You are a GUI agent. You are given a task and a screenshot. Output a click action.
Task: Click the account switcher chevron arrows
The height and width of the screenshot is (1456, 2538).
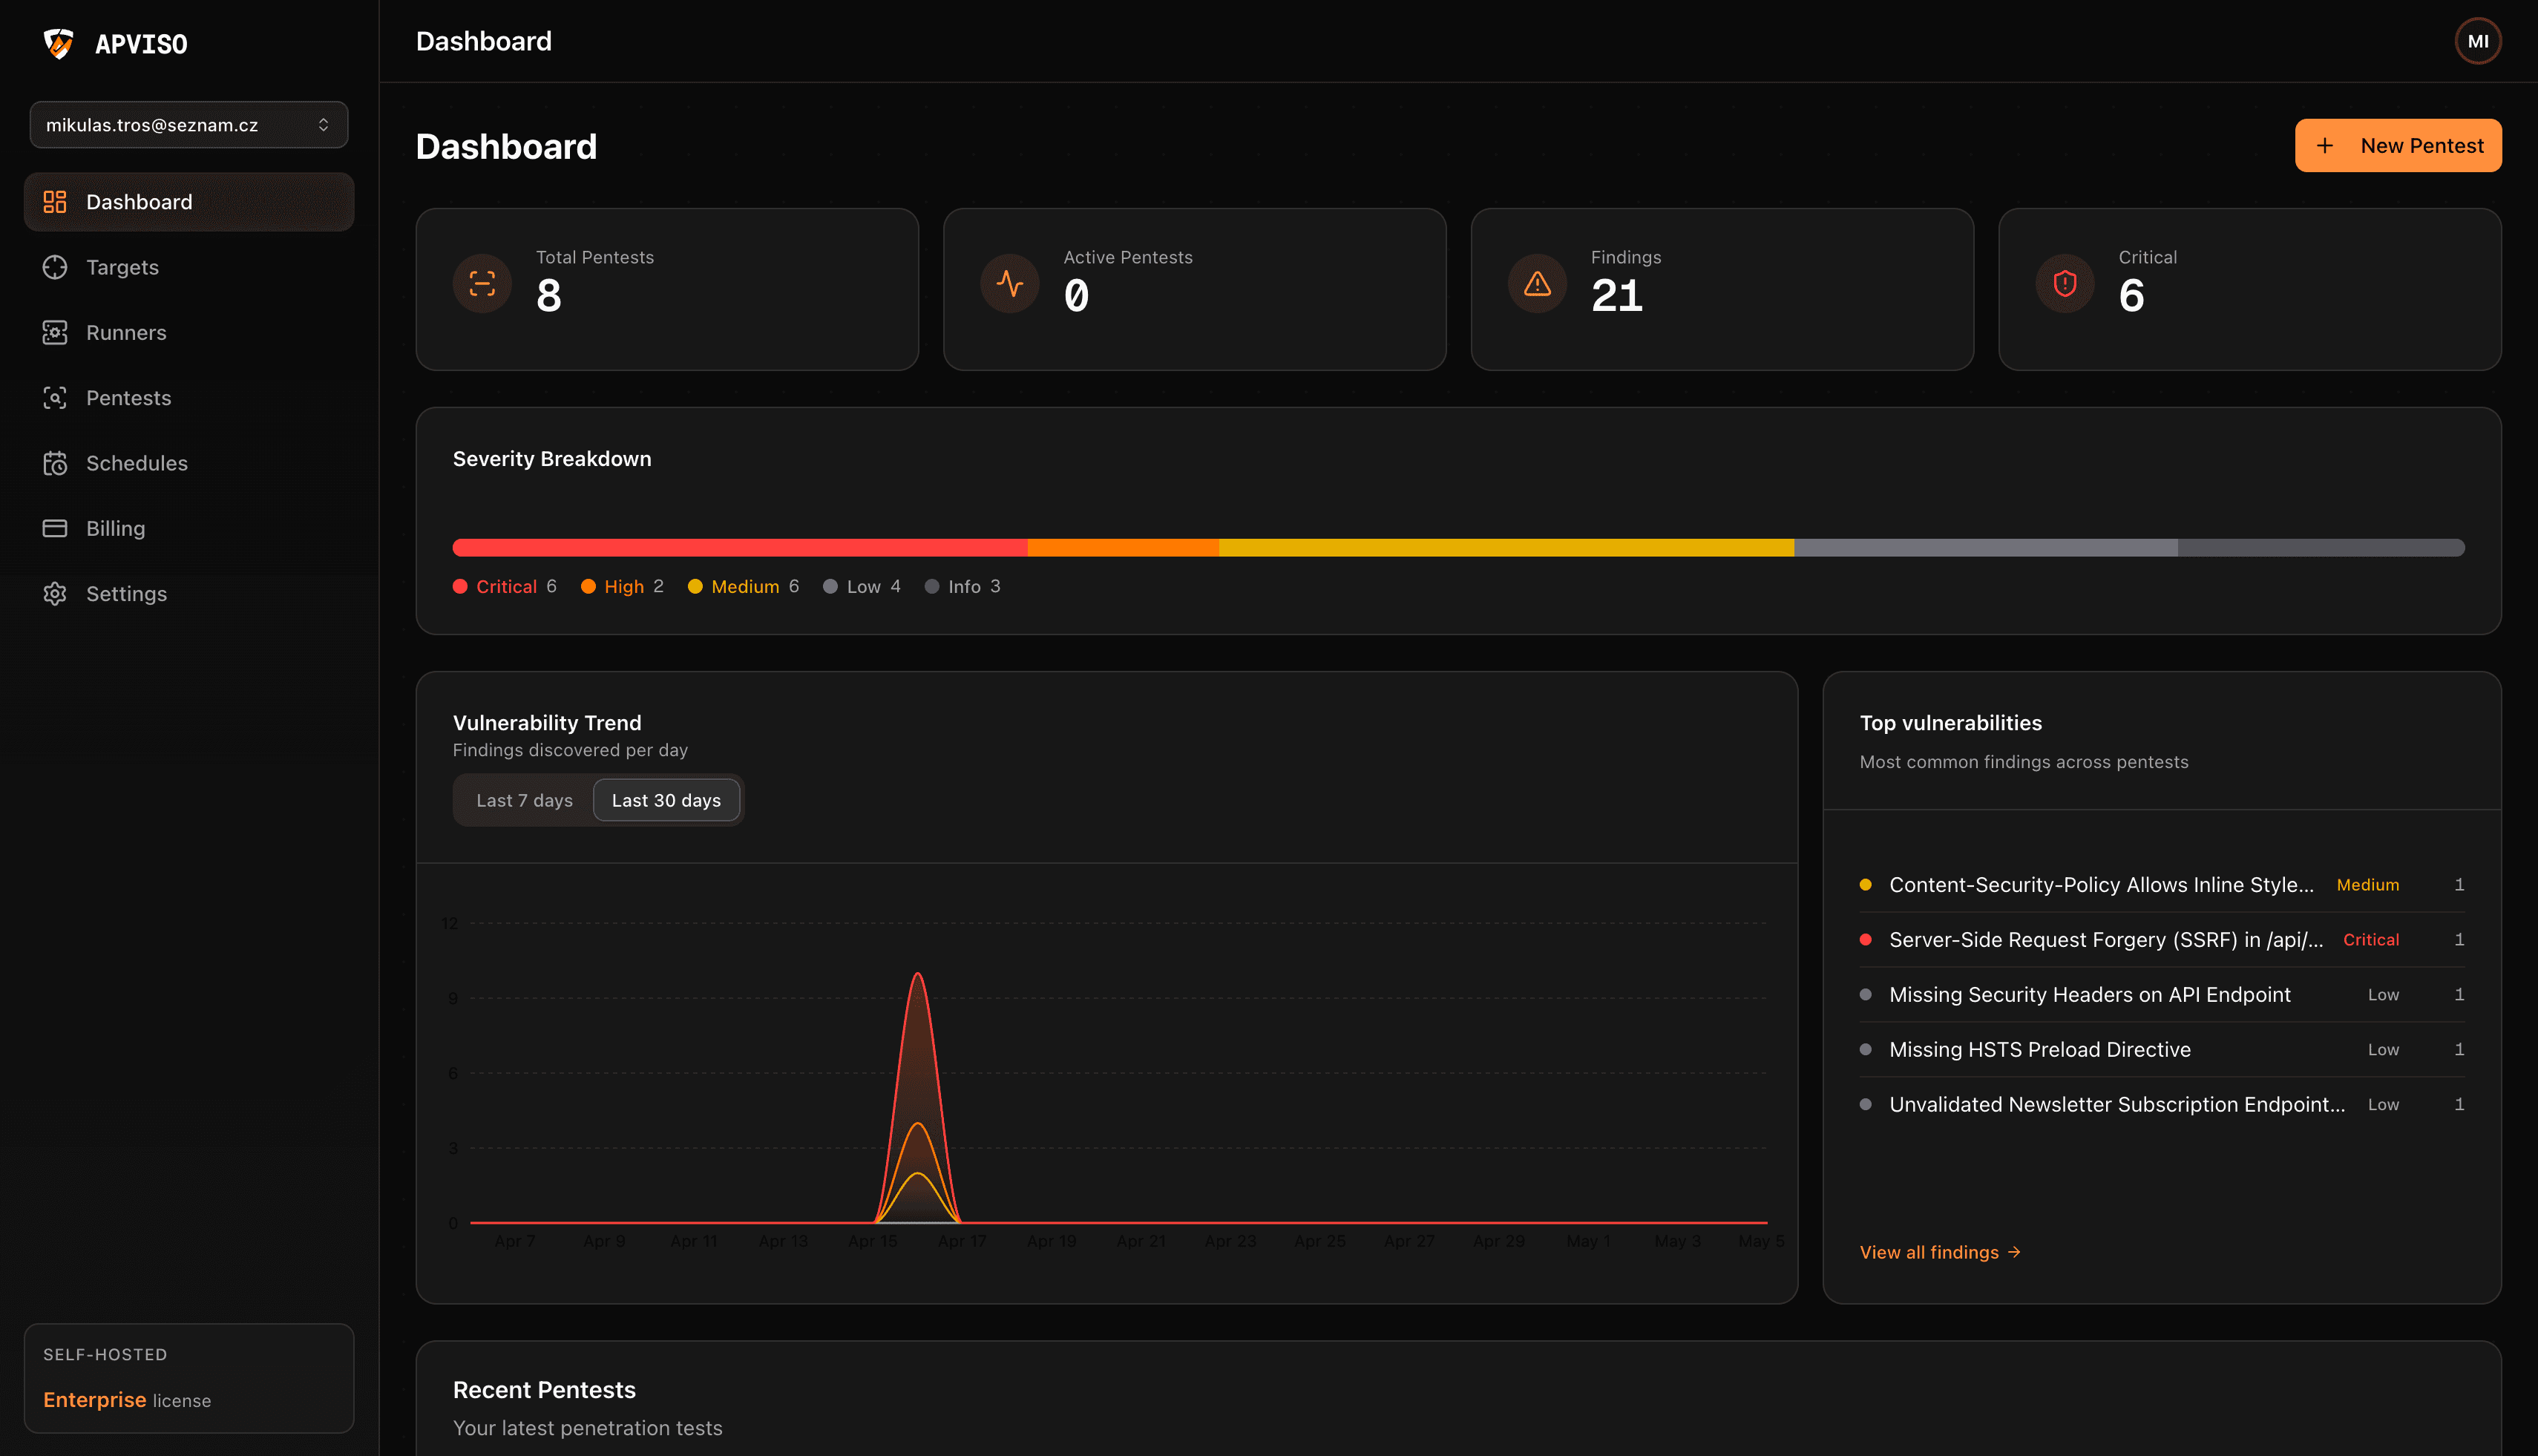[323, 125]
